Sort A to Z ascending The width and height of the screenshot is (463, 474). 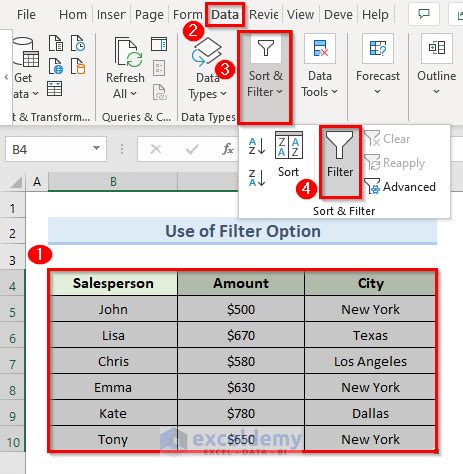(x=257, y=146)
